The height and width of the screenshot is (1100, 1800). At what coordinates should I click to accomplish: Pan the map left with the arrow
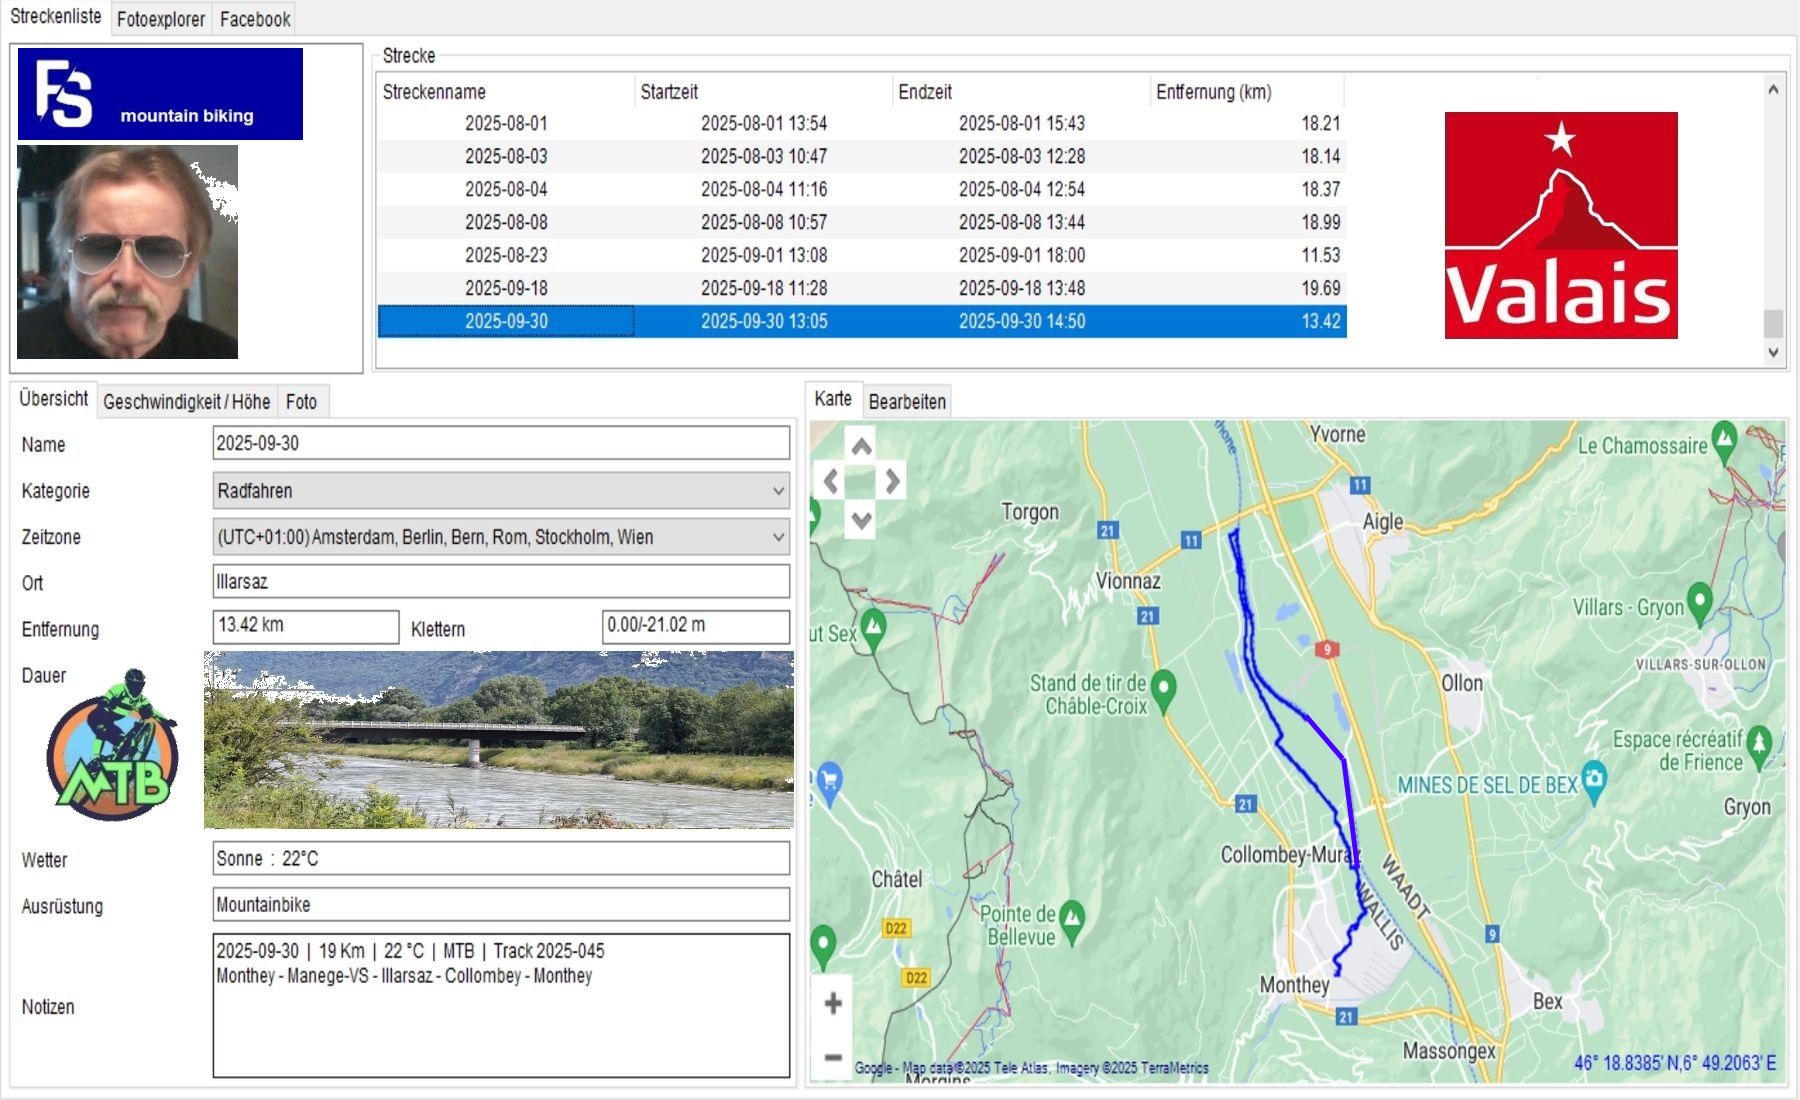coord(830,482)
